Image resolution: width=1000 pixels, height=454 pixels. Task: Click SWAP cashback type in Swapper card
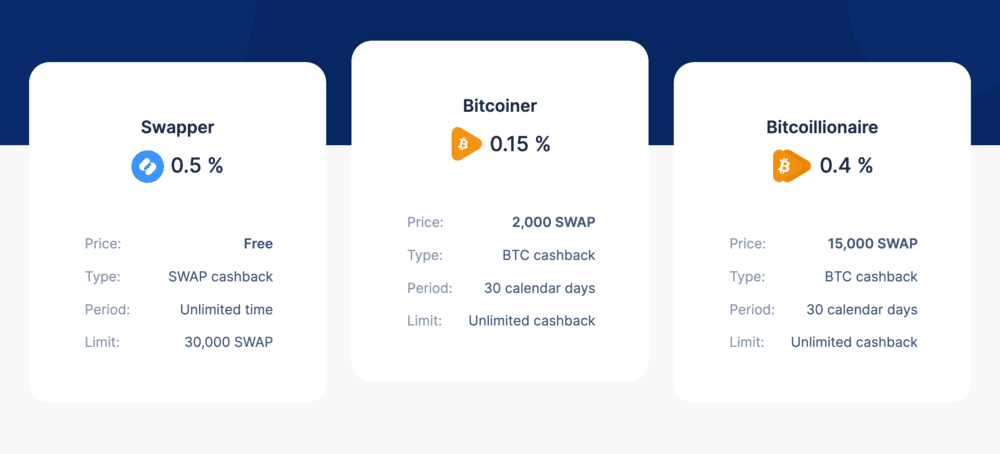[x=221, y=277]
